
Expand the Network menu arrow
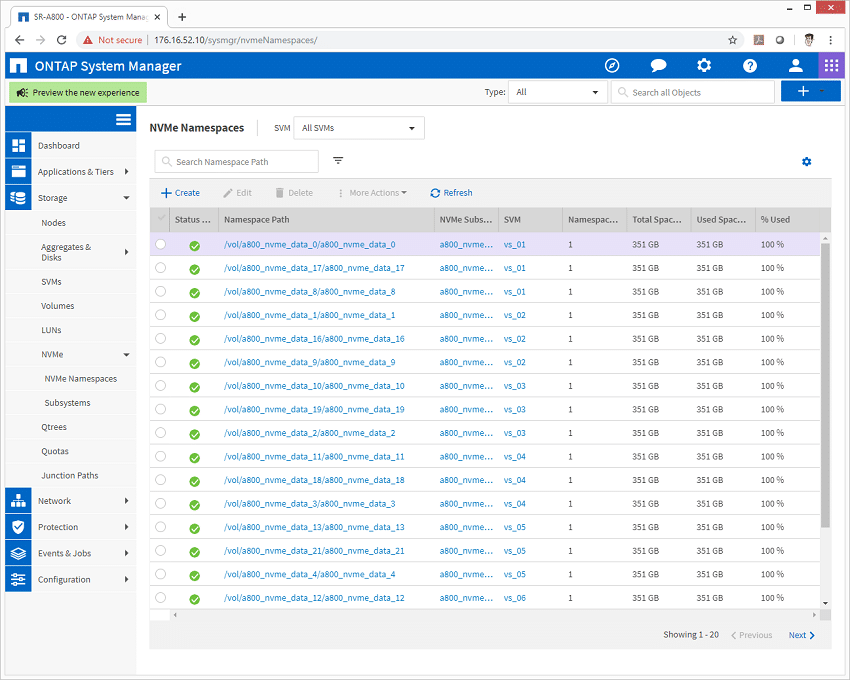126,501
